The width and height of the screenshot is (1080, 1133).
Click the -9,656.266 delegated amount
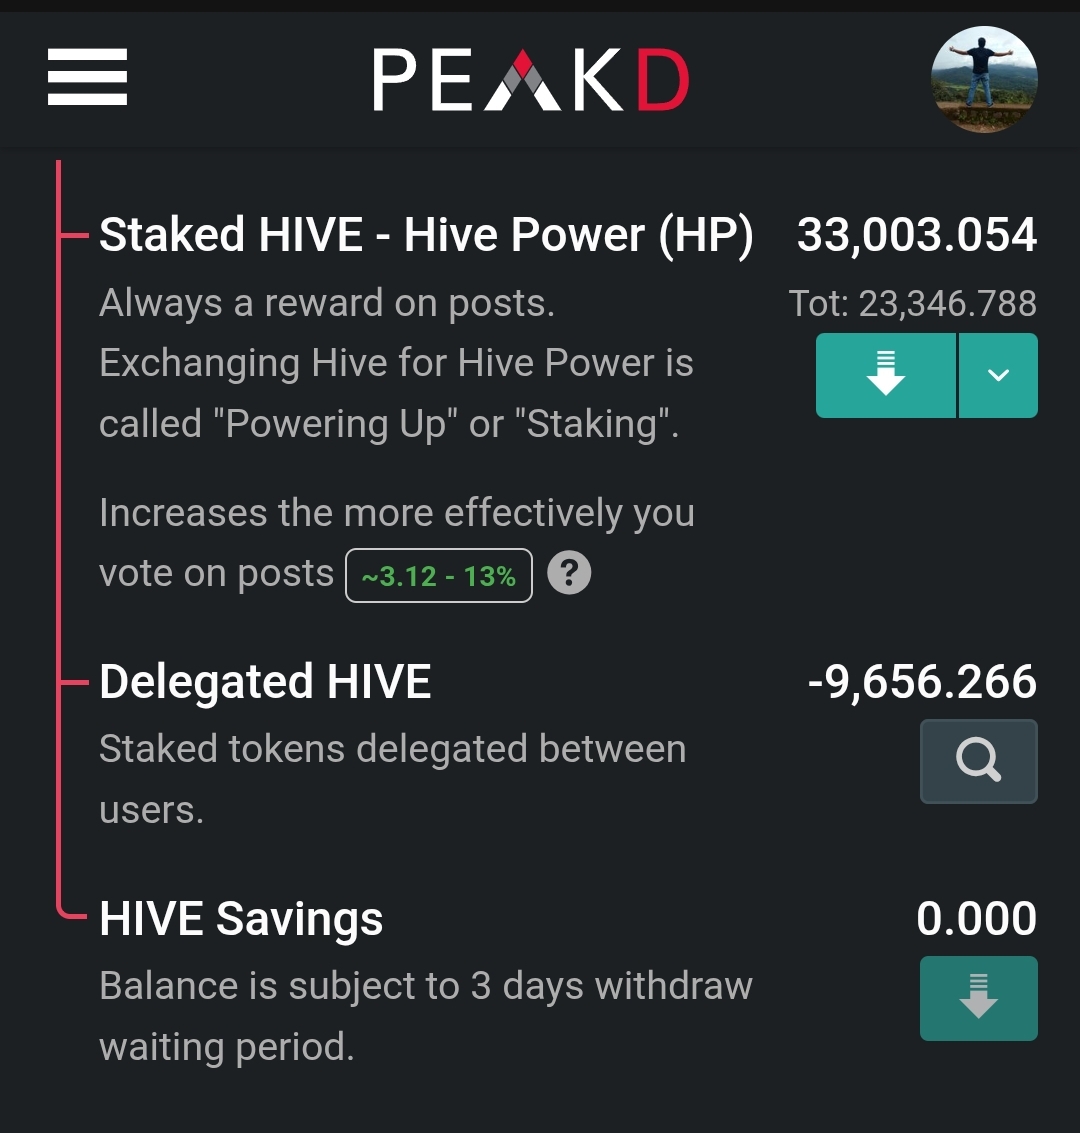(x=922, y=682)
